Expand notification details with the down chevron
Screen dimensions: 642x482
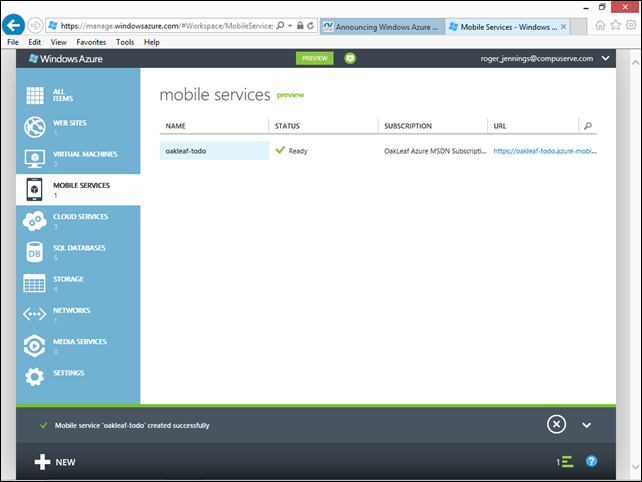[587, 425]
